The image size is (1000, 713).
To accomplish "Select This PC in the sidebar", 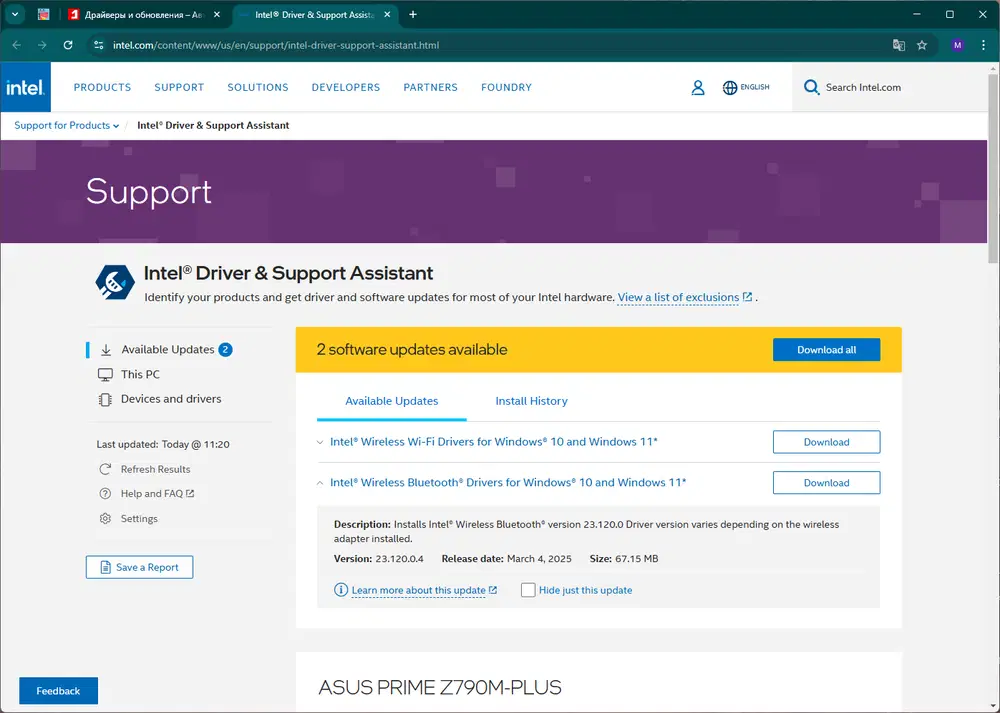I will (x=140, y=374).
